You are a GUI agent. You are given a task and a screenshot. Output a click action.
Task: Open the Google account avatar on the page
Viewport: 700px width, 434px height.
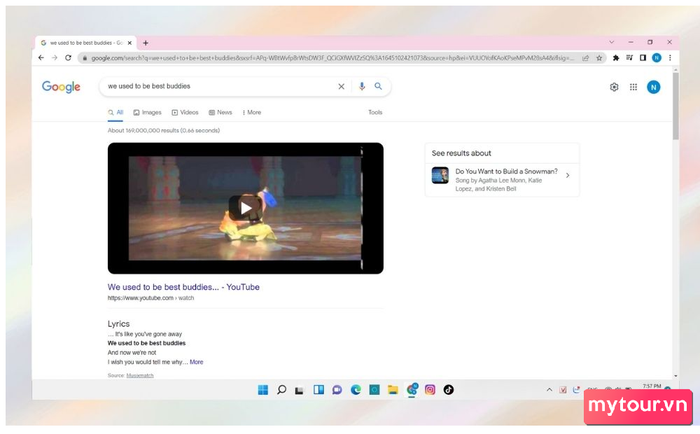[x=654, y=87]
